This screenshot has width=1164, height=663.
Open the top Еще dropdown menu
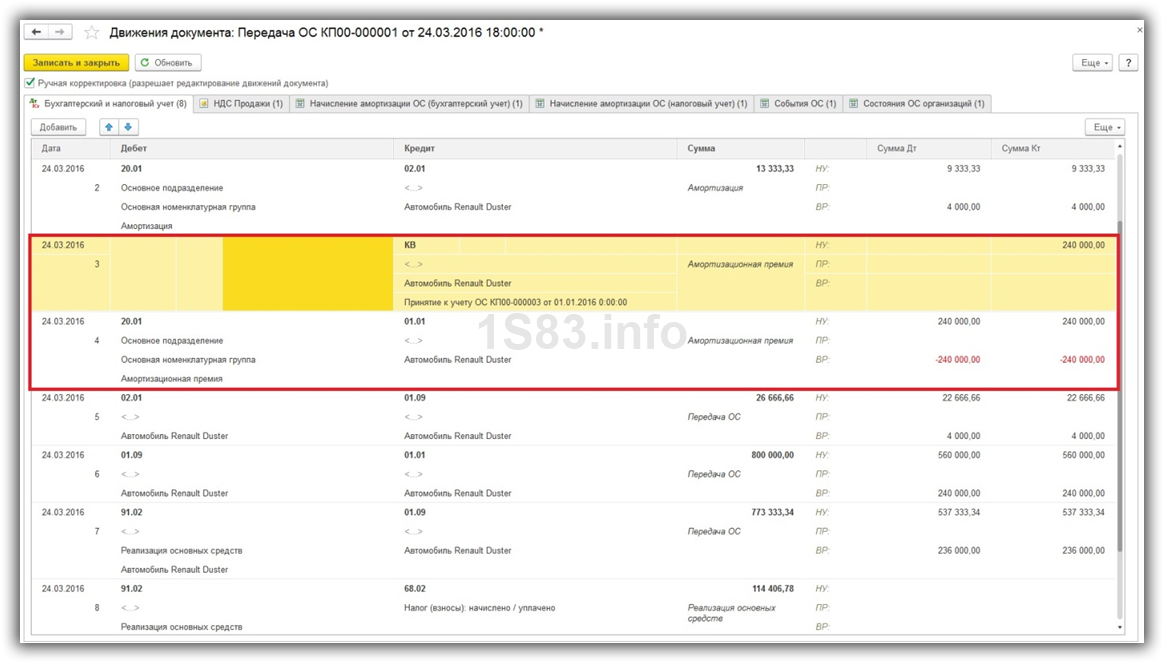[x=1093, y=63]
